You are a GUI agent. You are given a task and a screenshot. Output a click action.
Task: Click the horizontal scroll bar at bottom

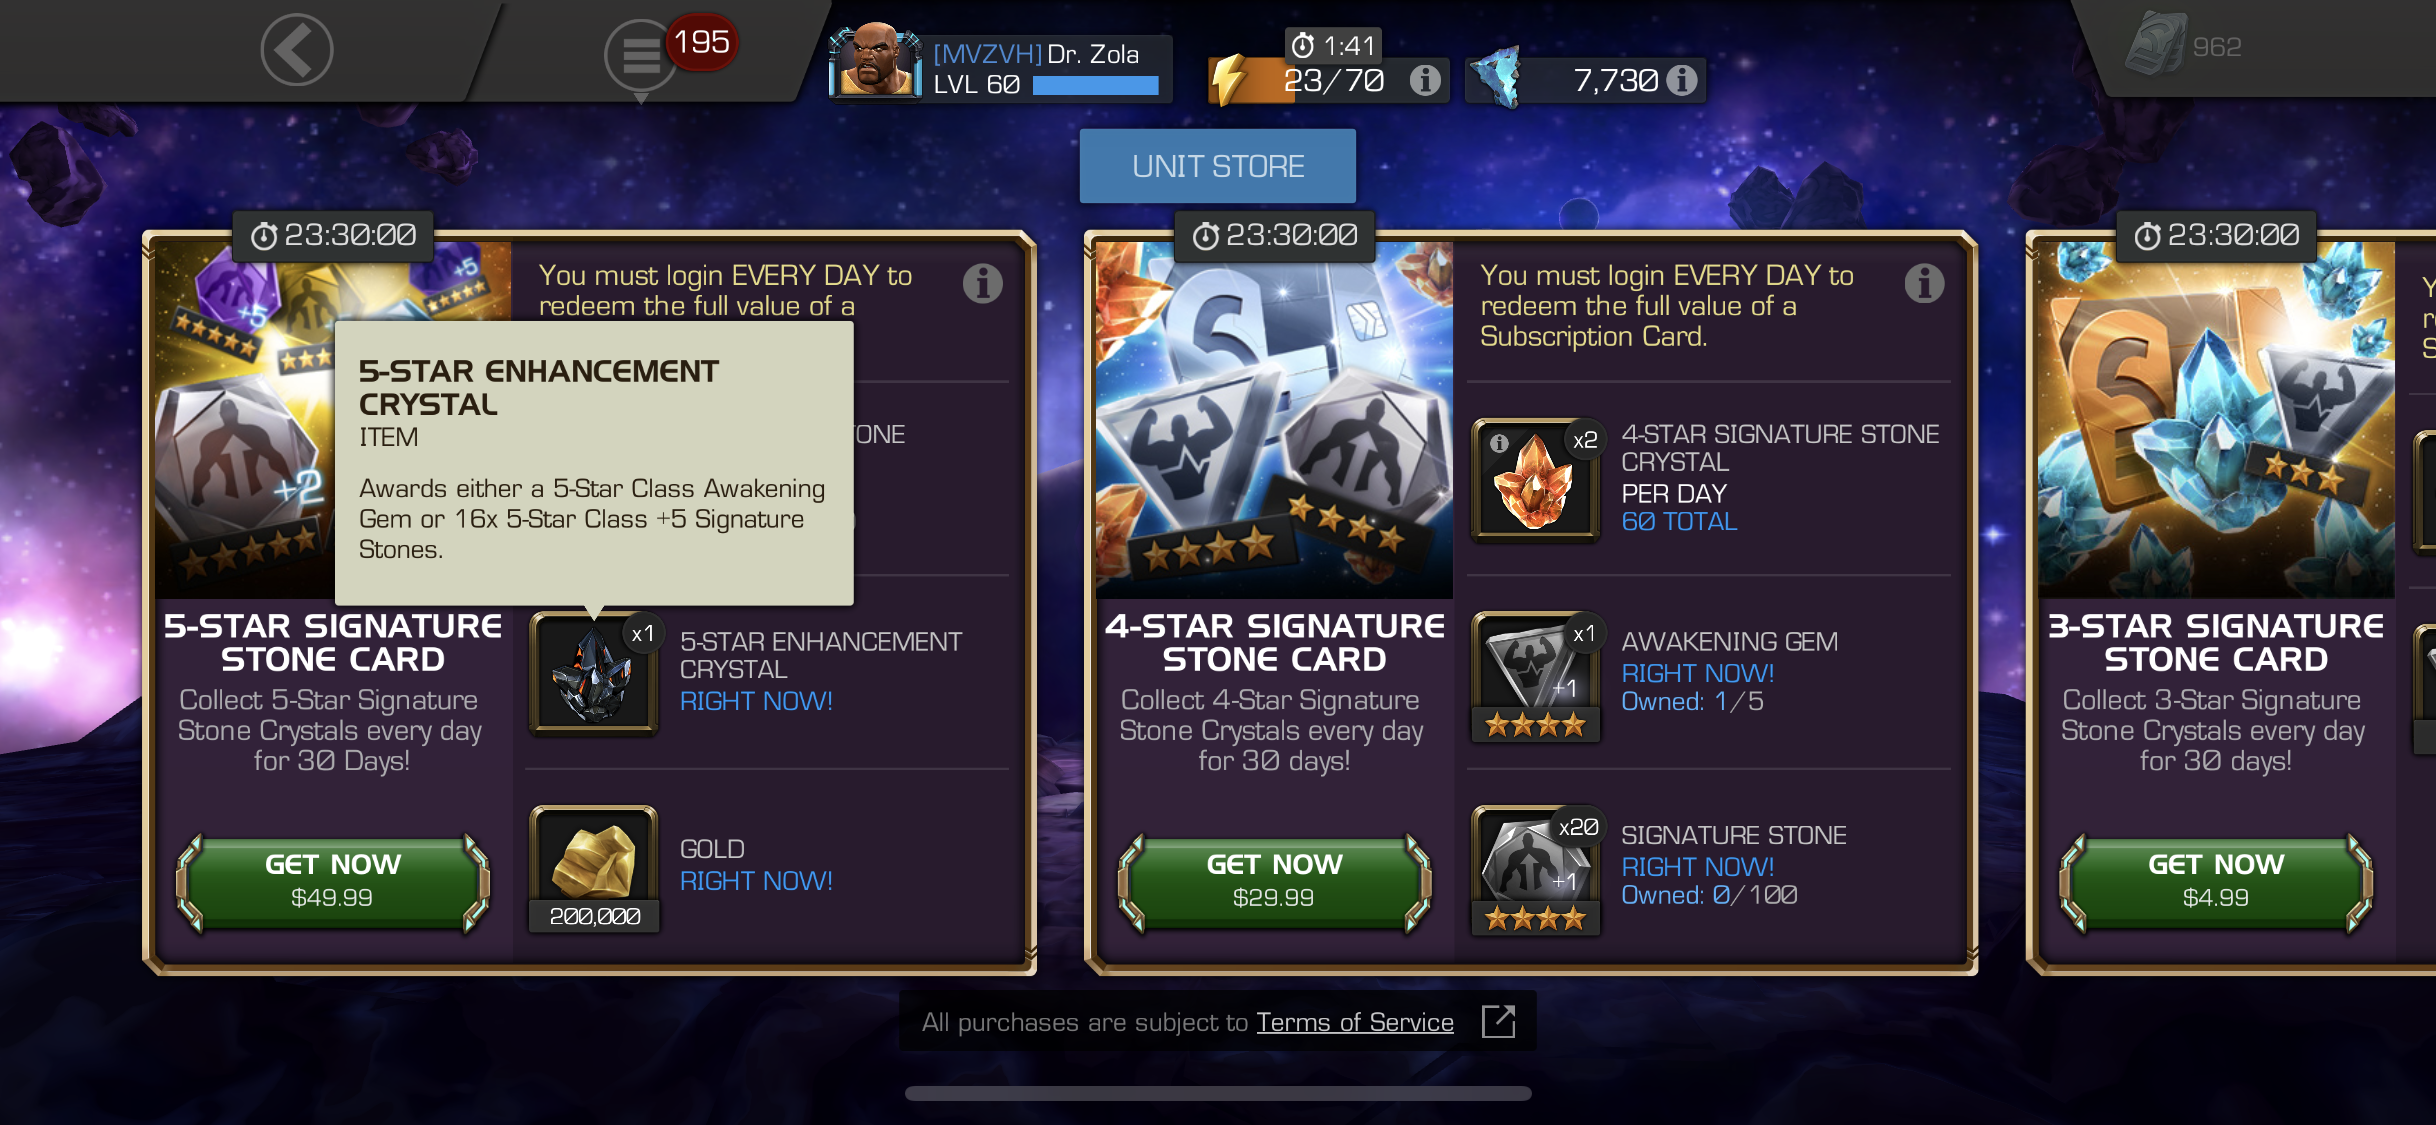point(1218,1094)
